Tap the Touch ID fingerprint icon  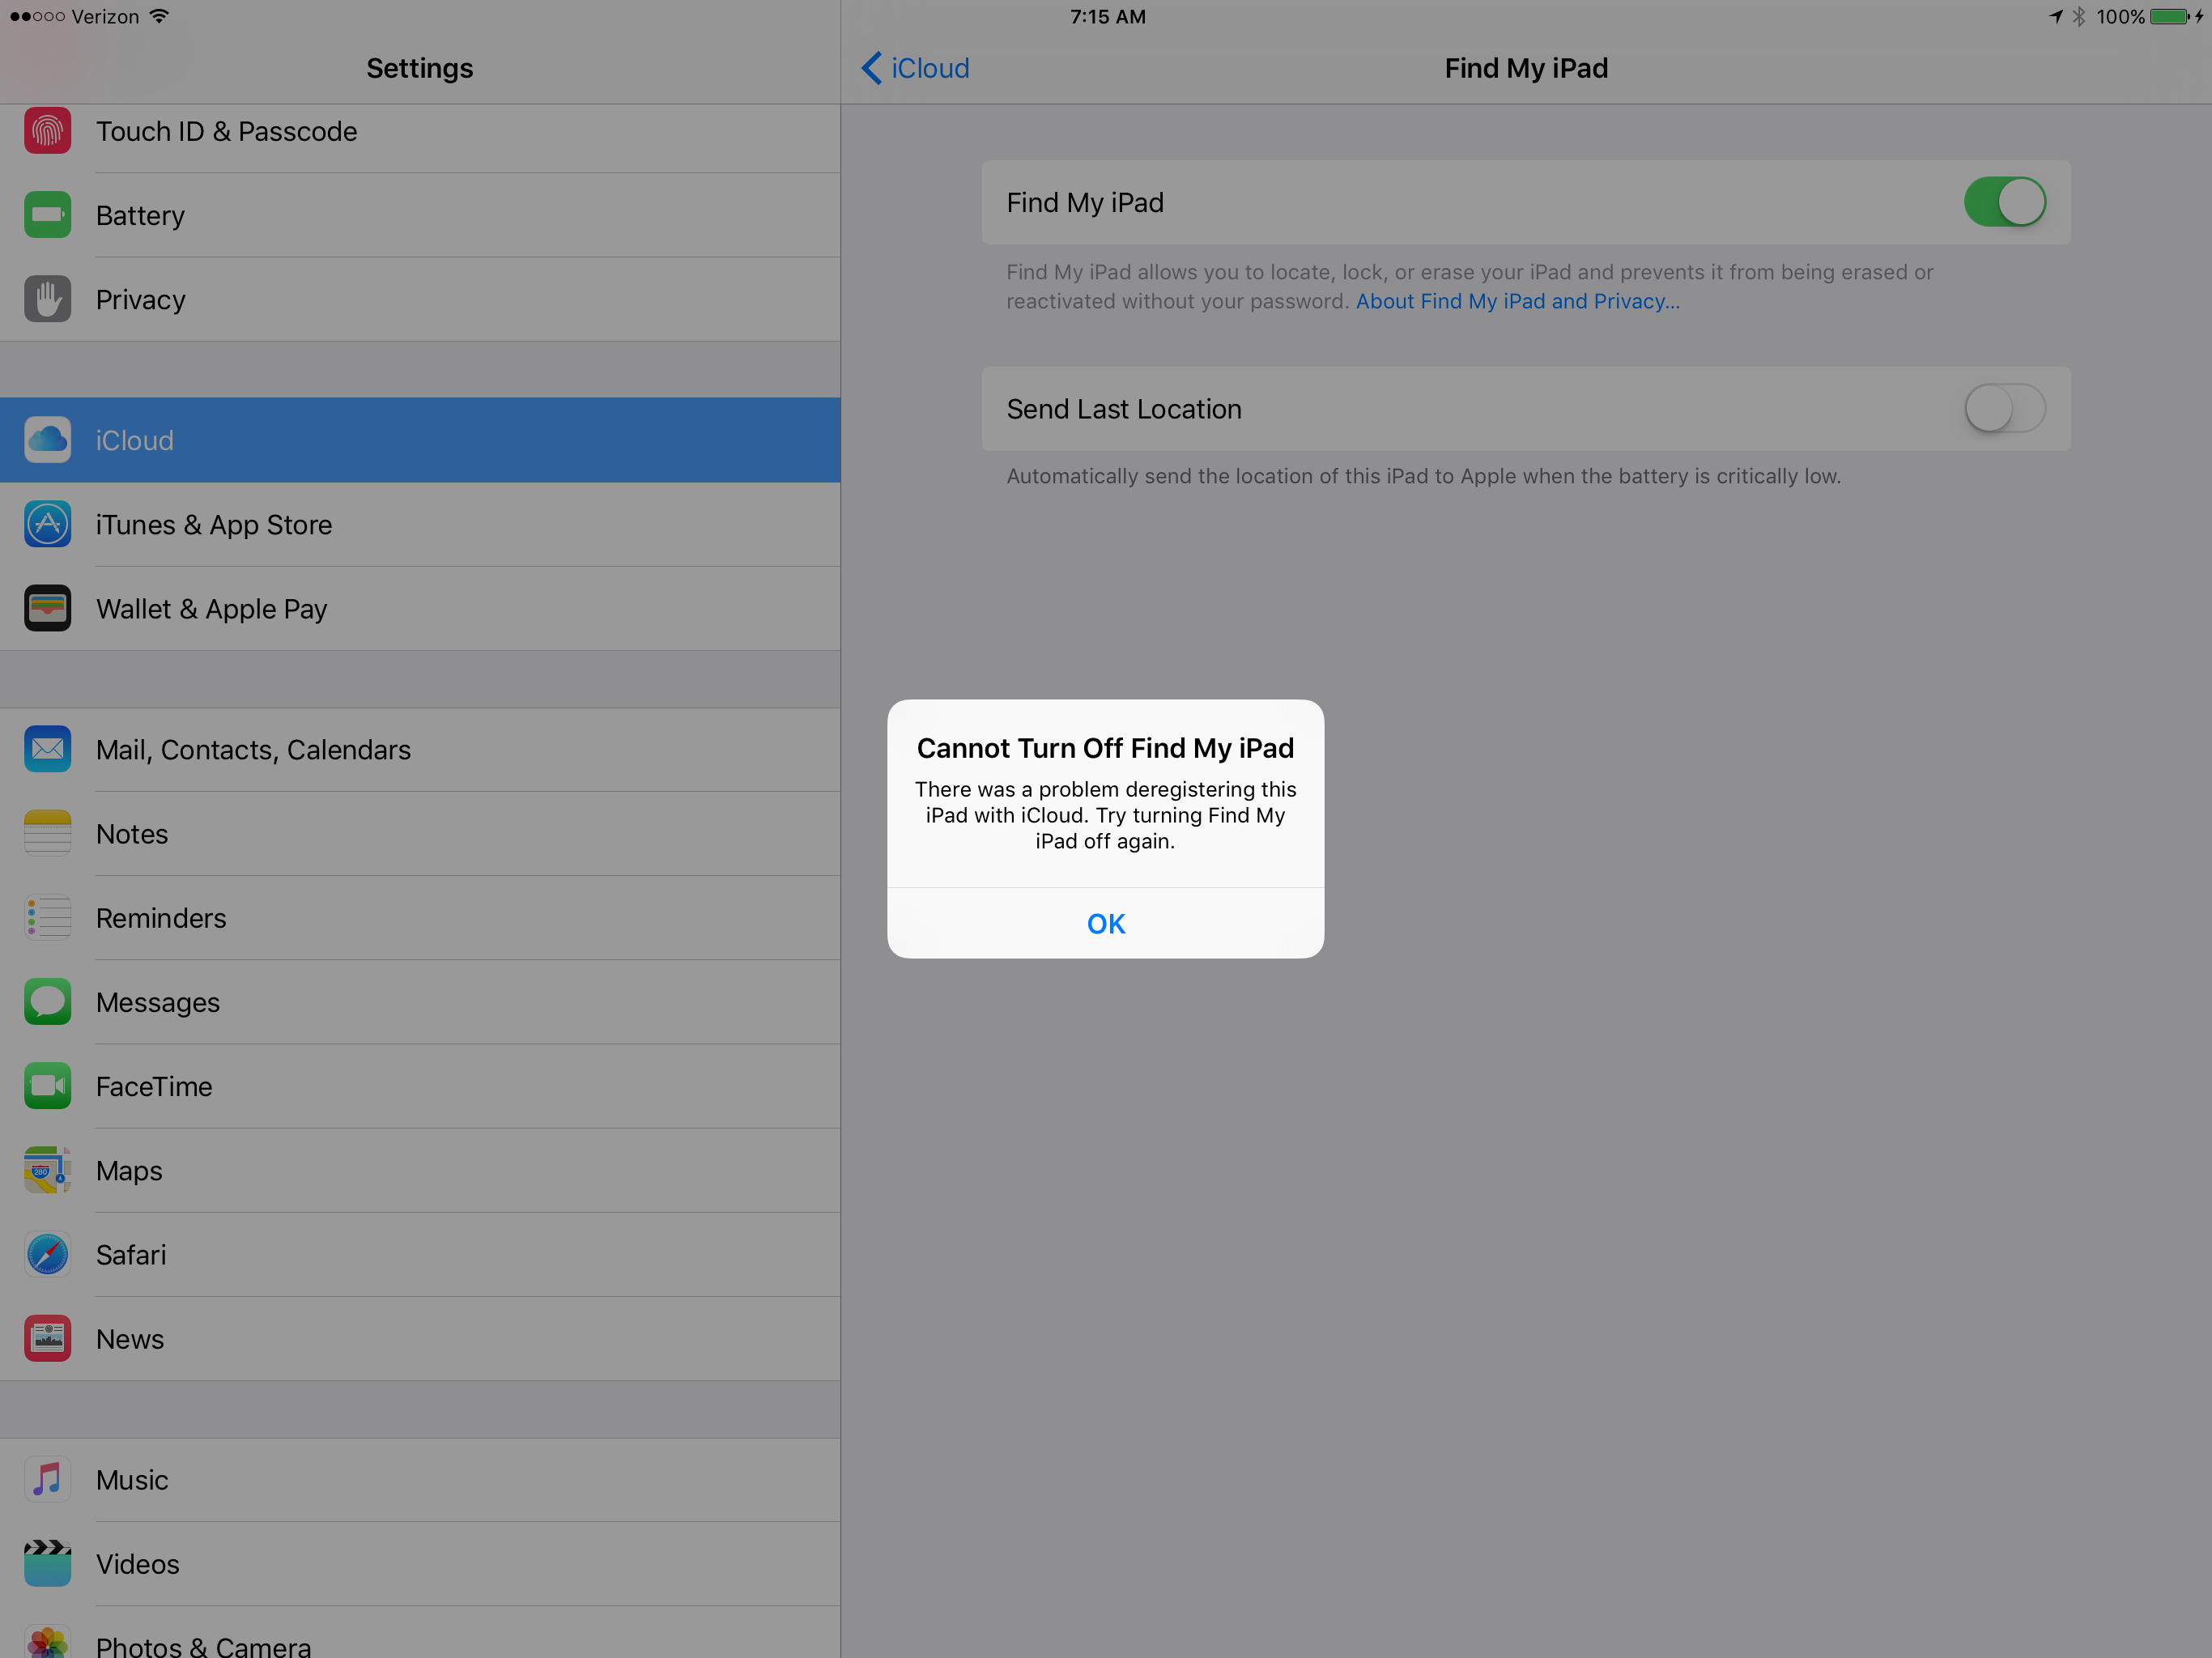pos(47,131)
